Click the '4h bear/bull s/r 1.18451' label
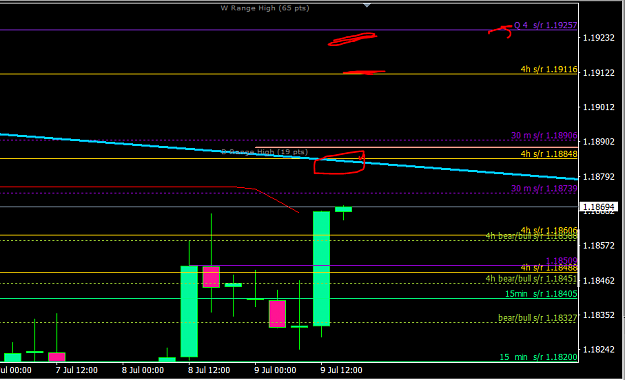This screenshot has height=380, width=625. (x=531, y=279)
